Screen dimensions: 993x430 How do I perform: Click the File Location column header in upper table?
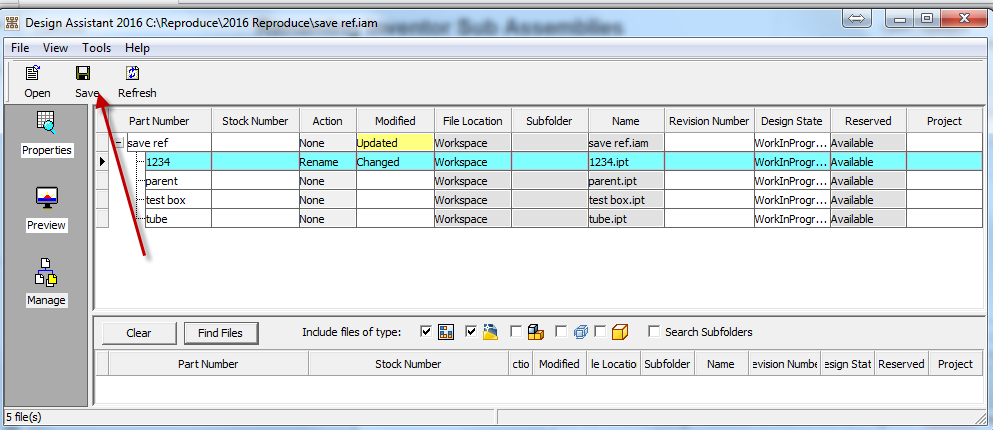point(472,121)
